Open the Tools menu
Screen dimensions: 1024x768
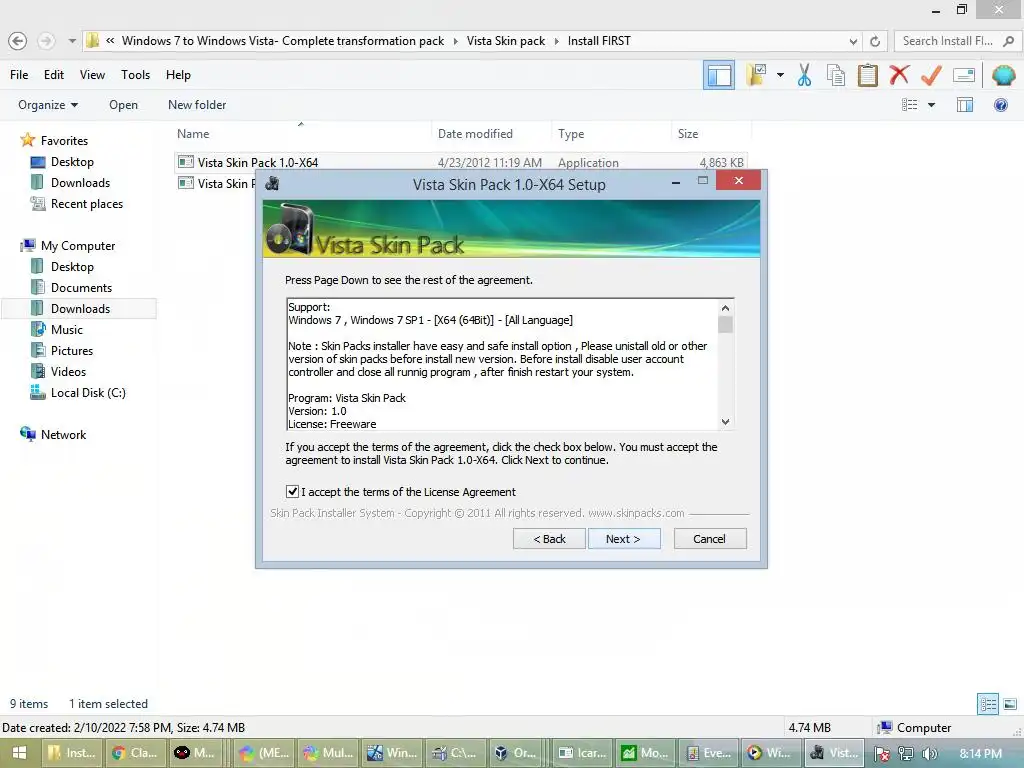[x=135, y=74]
